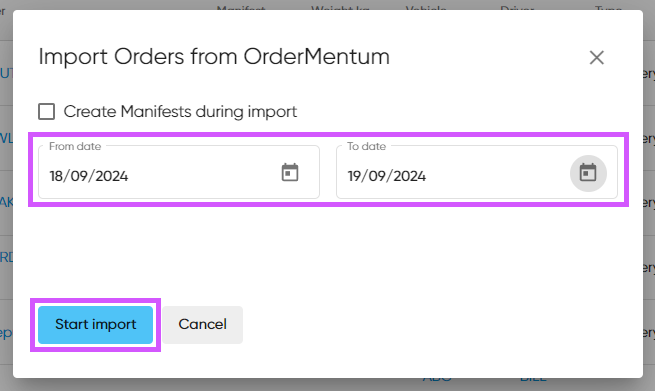Viewport: 655px width, 391px height.
Task: Cancel the order import dialog
Action: 203,325
